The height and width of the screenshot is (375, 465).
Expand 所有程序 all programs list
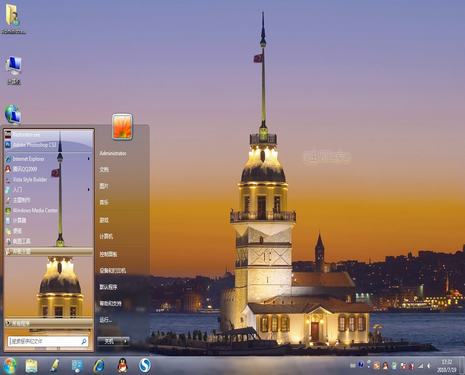(49, 323)
